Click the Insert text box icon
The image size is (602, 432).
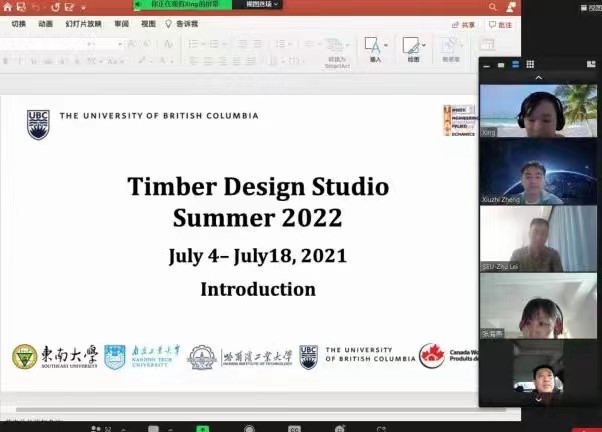coord(371,47)
